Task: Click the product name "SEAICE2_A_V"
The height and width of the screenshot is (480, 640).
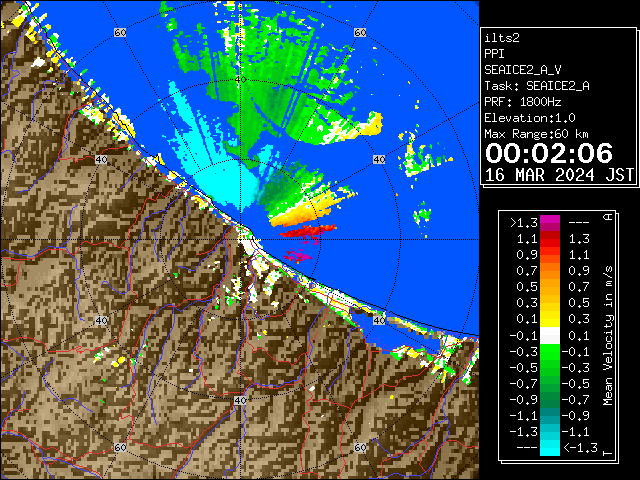Action: (x=522, y=70)
